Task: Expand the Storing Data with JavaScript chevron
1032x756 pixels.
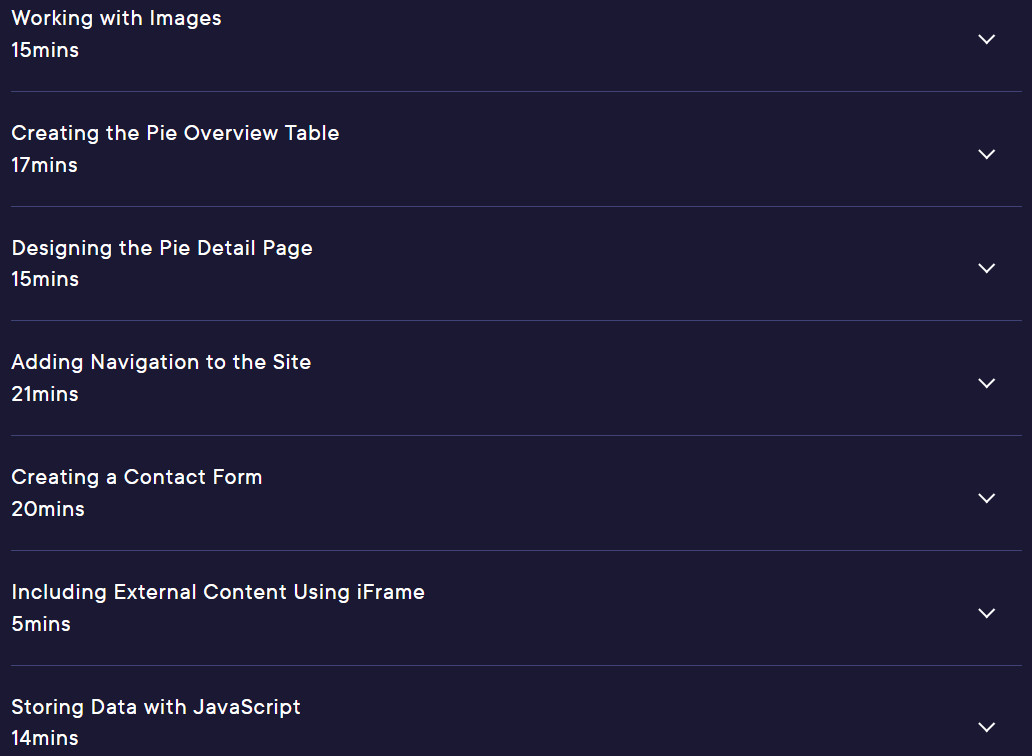Action: pos(986,727)
